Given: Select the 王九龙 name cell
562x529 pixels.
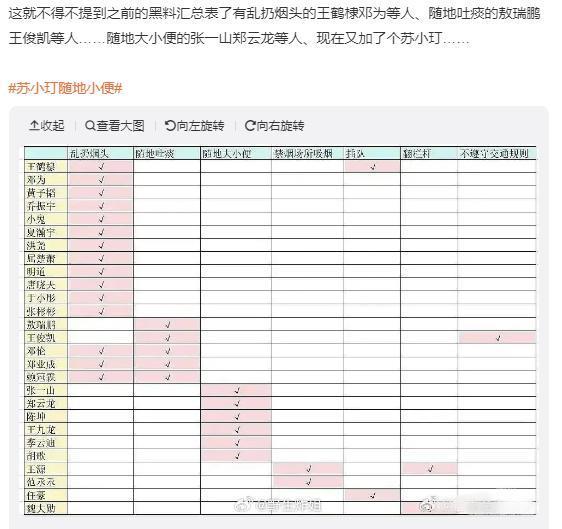Looking at the screenshot, I should coord(46,429).
